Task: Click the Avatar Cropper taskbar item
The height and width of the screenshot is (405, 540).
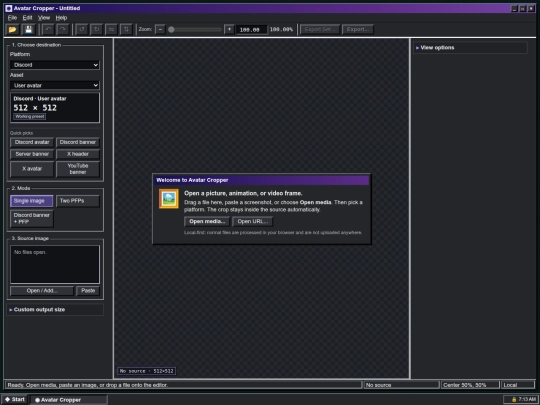Action: [x=69, y=400]
